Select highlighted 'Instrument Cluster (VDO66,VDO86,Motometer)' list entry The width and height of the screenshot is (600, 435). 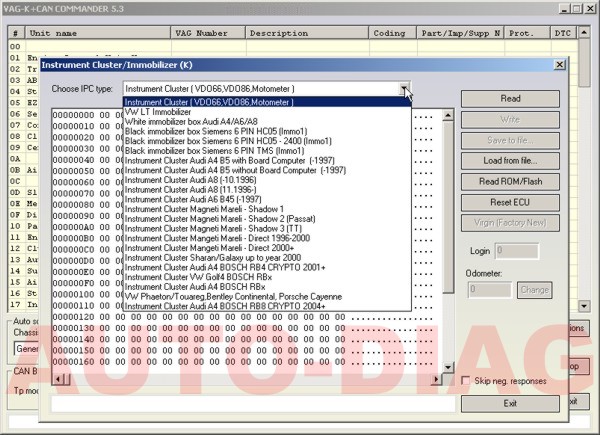coord(267,102)
